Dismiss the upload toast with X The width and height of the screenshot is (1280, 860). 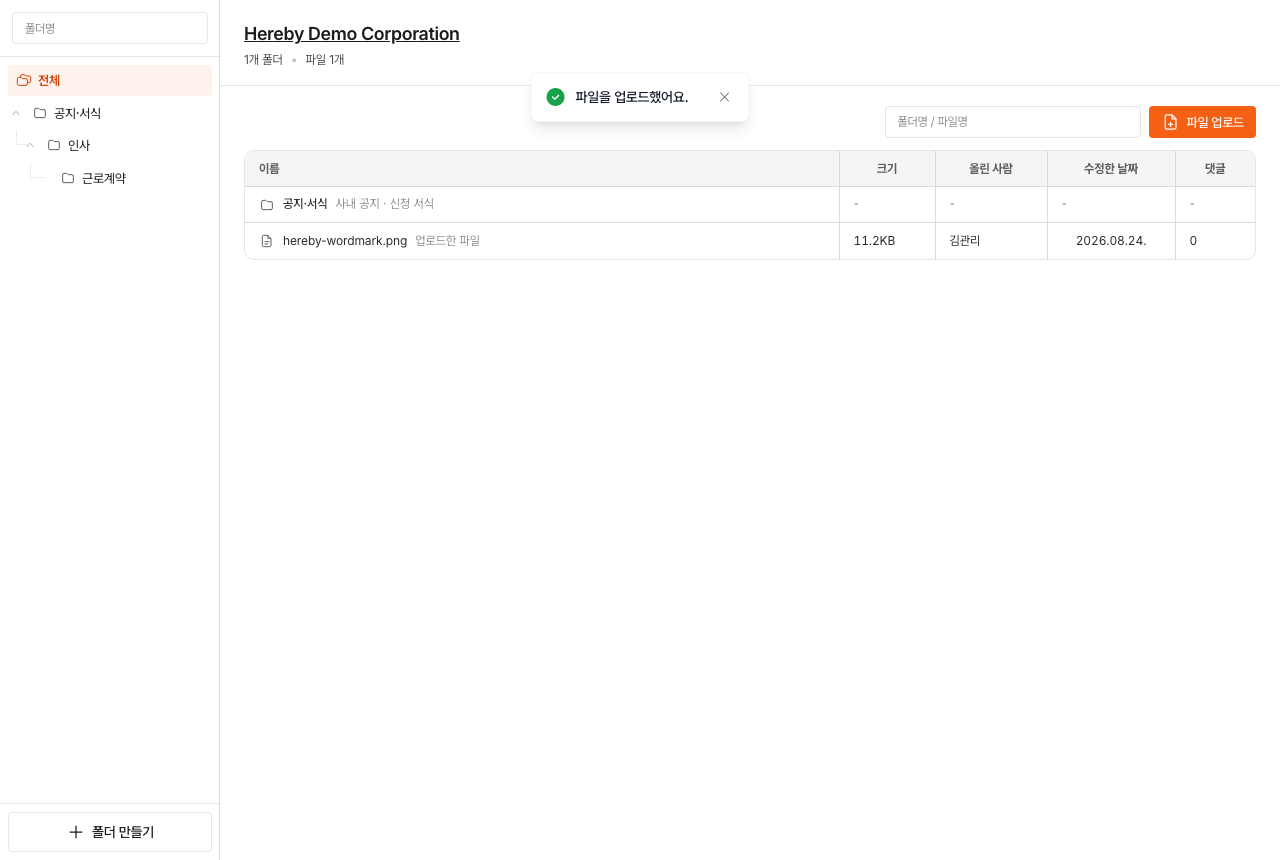[x=725, y=97]
